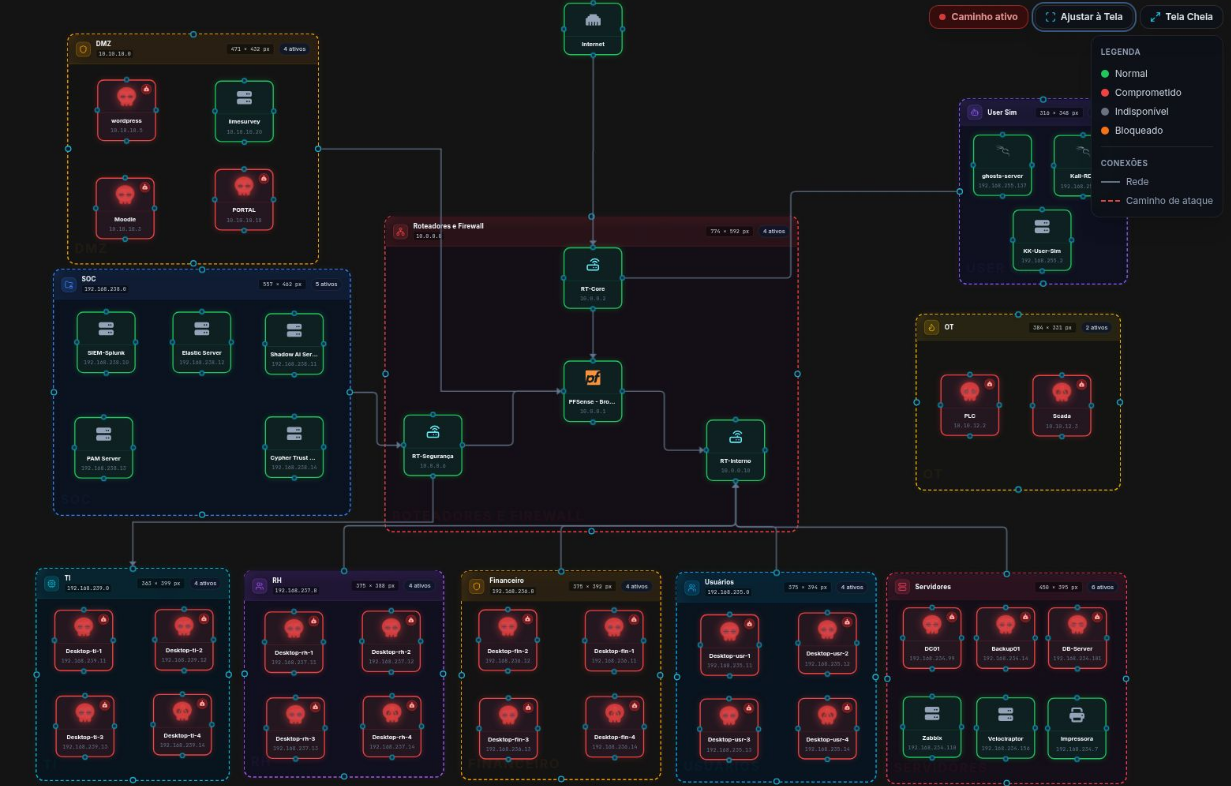
Task: Select the KK-User-Sim node
Action: (1042, 239)
